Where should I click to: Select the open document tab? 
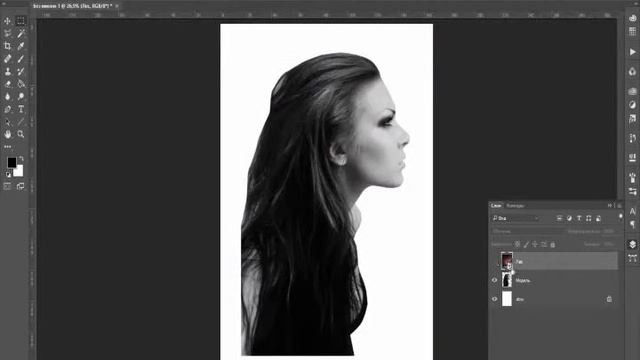72,6
